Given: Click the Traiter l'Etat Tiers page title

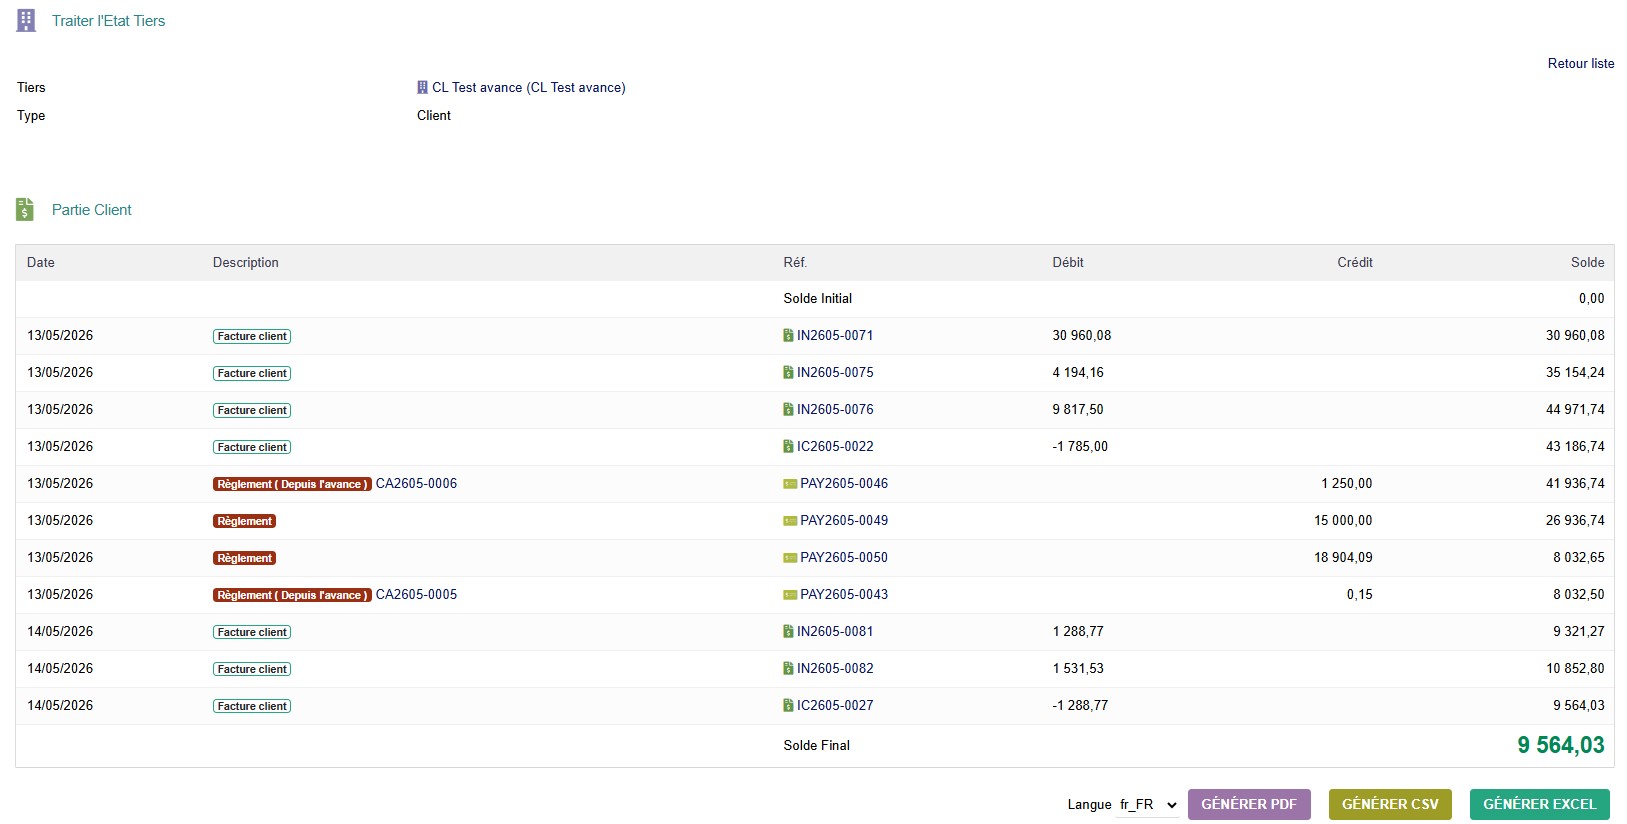Looking at the screenshot, I should coord(109,20).
